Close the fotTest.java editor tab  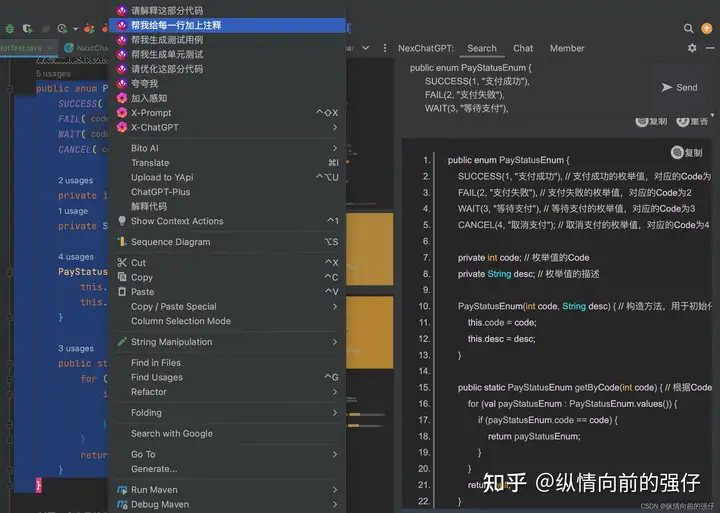50,48
